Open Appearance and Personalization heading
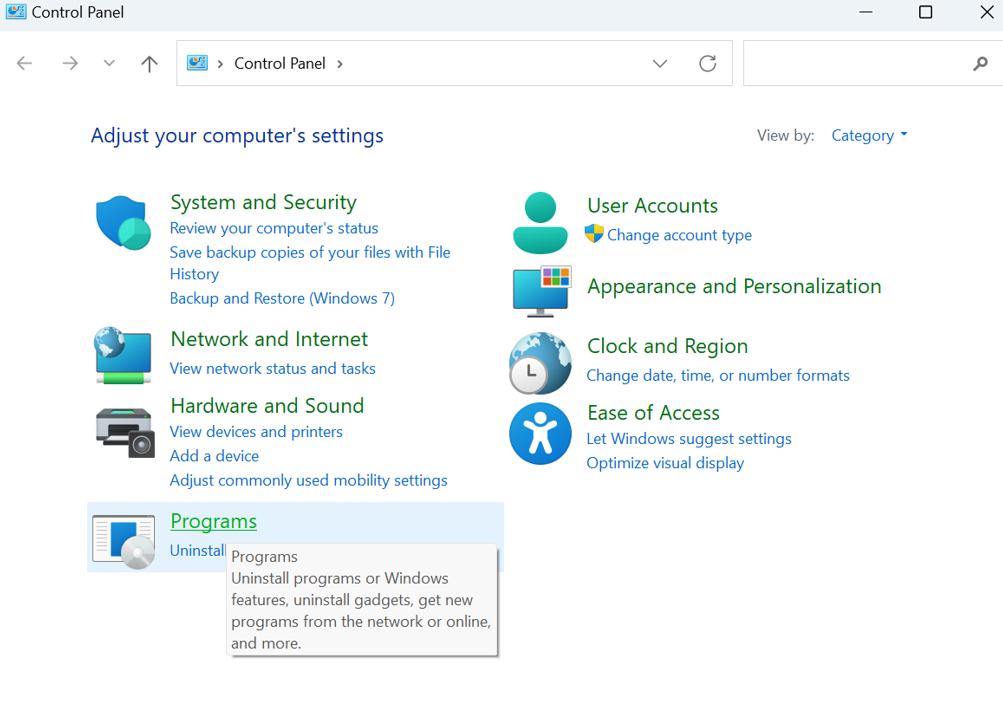Viewport: 1003px width, 712px height. point(734,286)
